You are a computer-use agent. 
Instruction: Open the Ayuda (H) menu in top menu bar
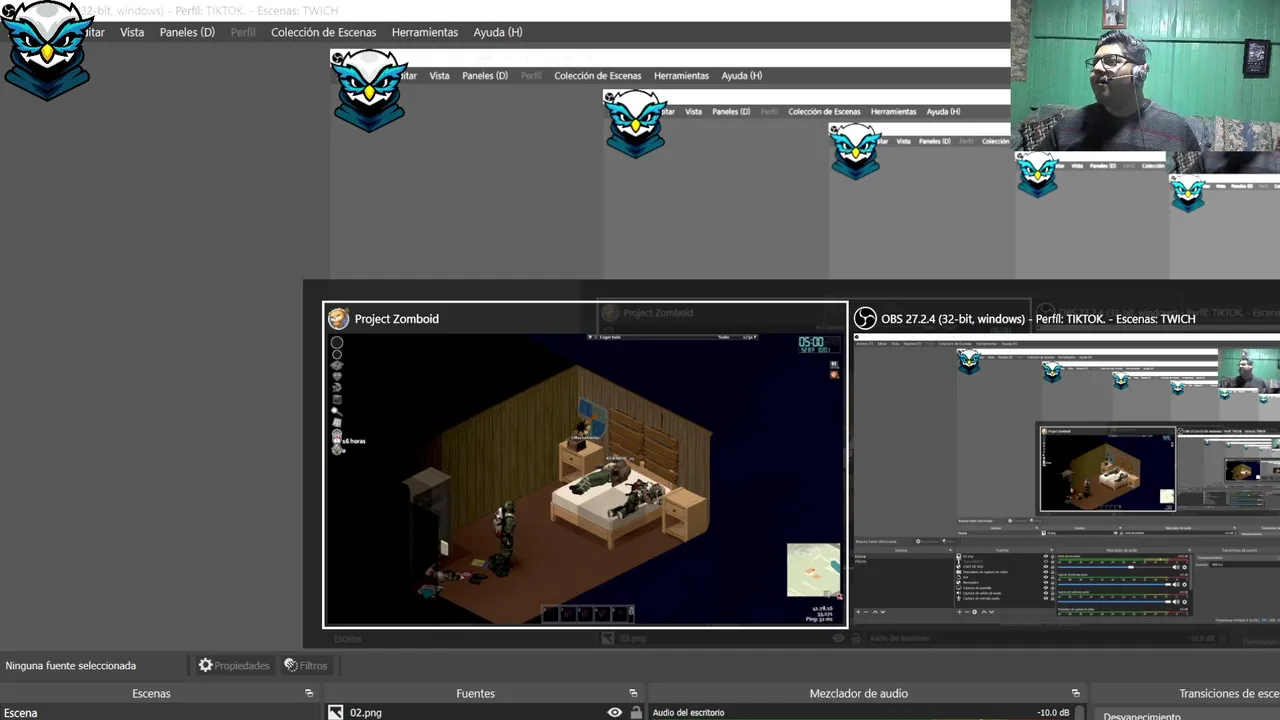click(x=498, y=32)
